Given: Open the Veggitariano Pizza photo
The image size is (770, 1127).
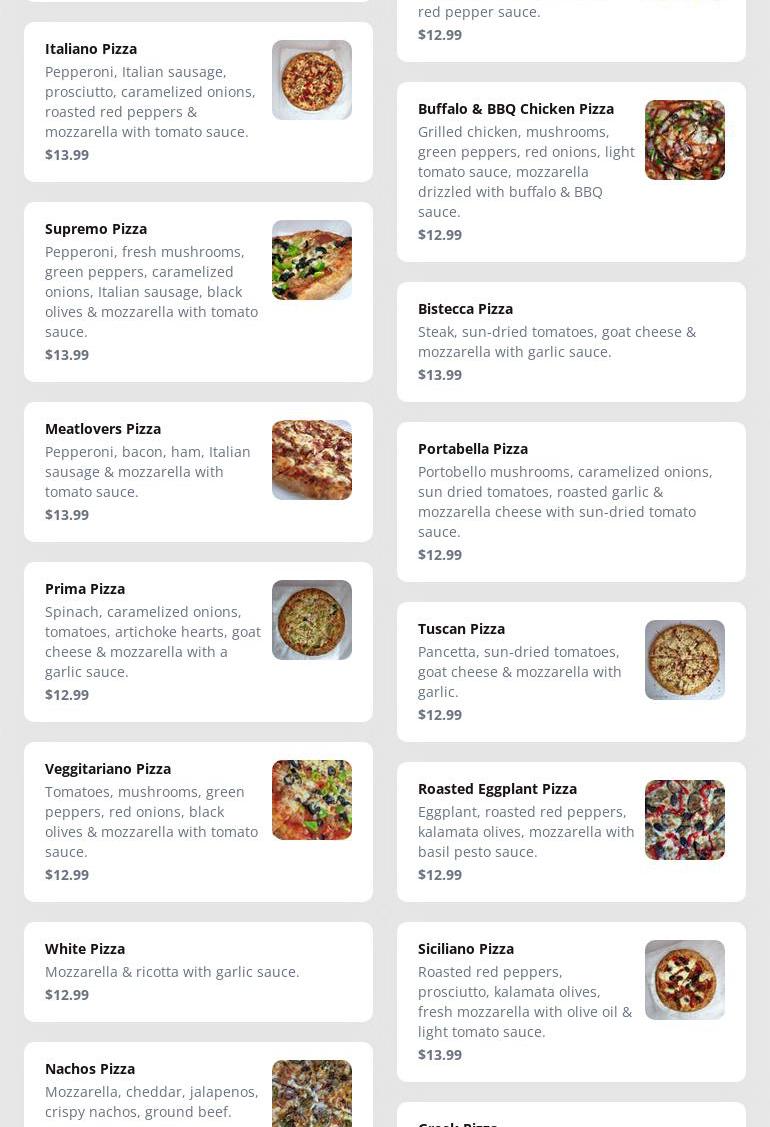Looking at the screenshot, I should pyautogui.click(x=311, y=800).
